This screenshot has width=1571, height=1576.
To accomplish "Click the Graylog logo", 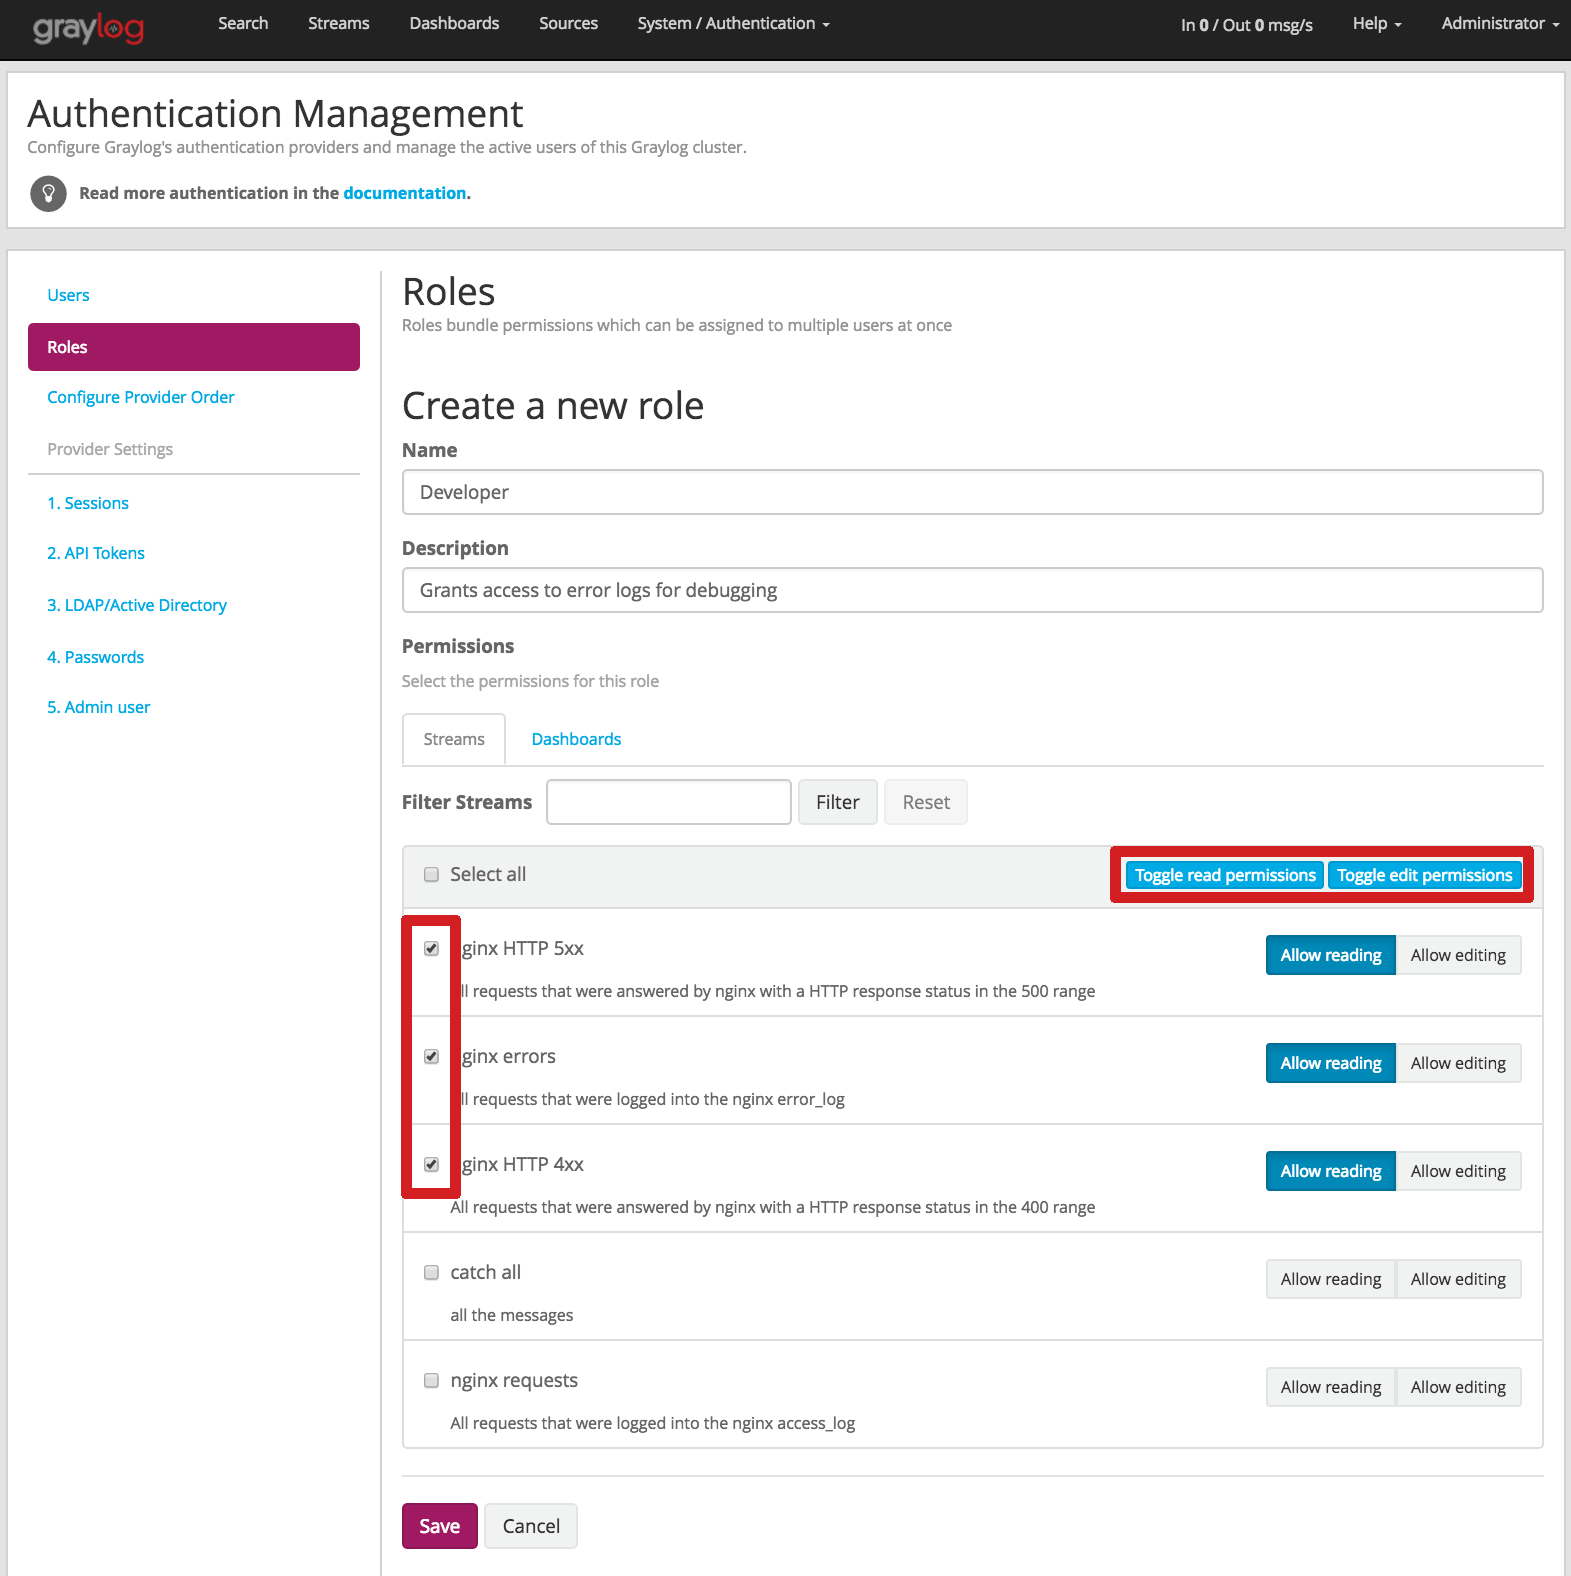I will [89, 28].
